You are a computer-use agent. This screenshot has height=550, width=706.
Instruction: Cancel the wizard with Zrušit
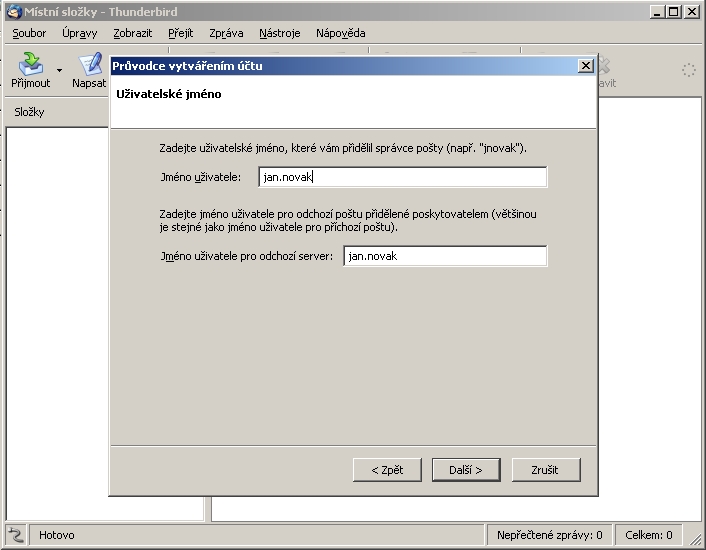(546, 469)
